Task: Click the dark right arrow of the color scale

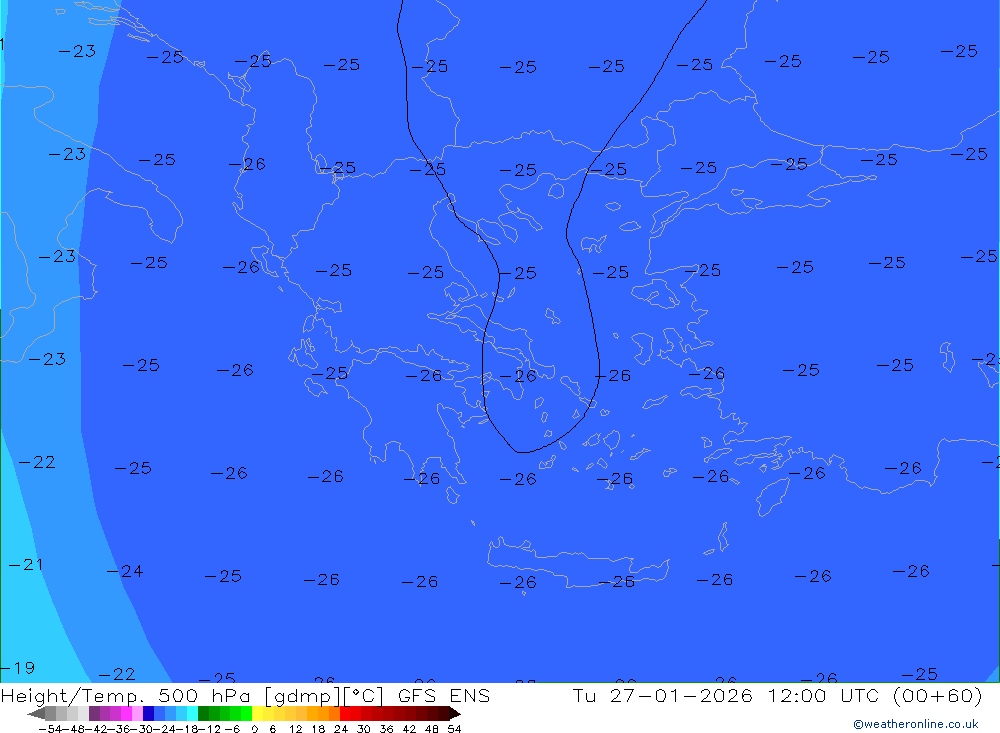Action: [x=455, y=714]
